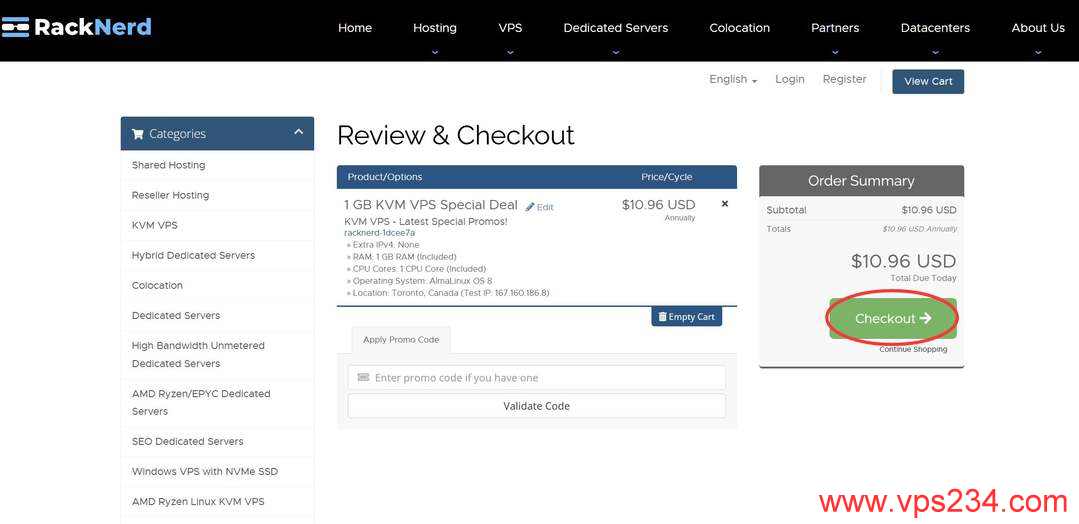This screenshot has height=524, width=1079.
Task: Click the Empty Cart button
Action: click(x=686, y=317)
